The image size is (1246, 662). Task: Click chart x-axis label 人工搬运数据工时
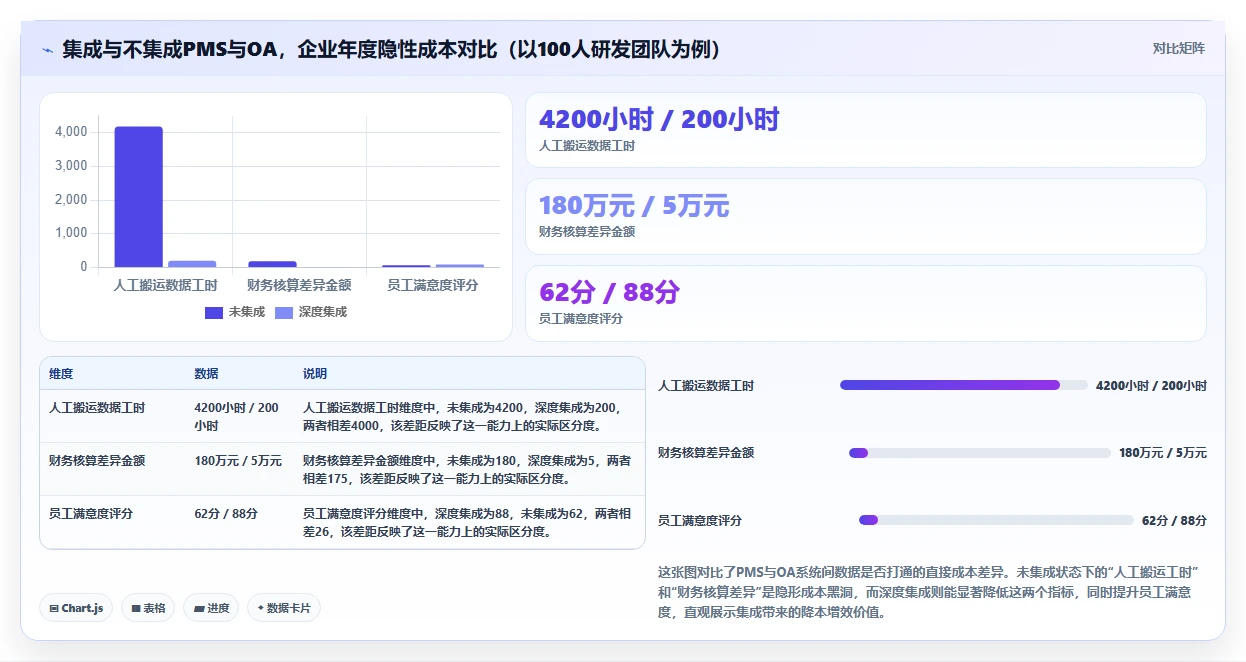coord(166,285)
